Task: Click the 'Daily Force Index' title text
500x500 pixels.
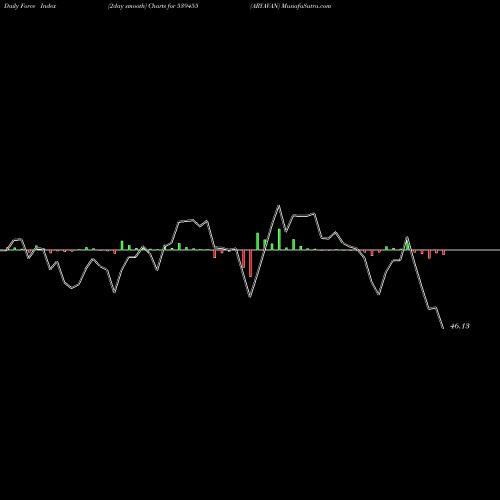Action: point(30,6)
